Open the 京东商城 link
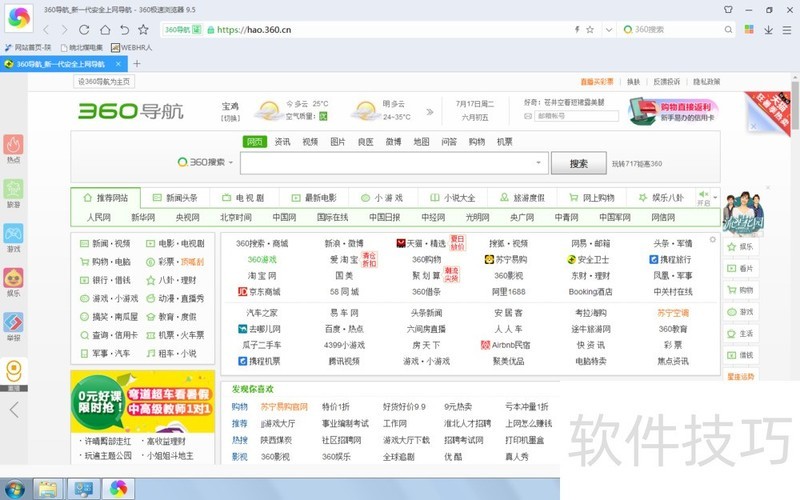 coord(259,292)
